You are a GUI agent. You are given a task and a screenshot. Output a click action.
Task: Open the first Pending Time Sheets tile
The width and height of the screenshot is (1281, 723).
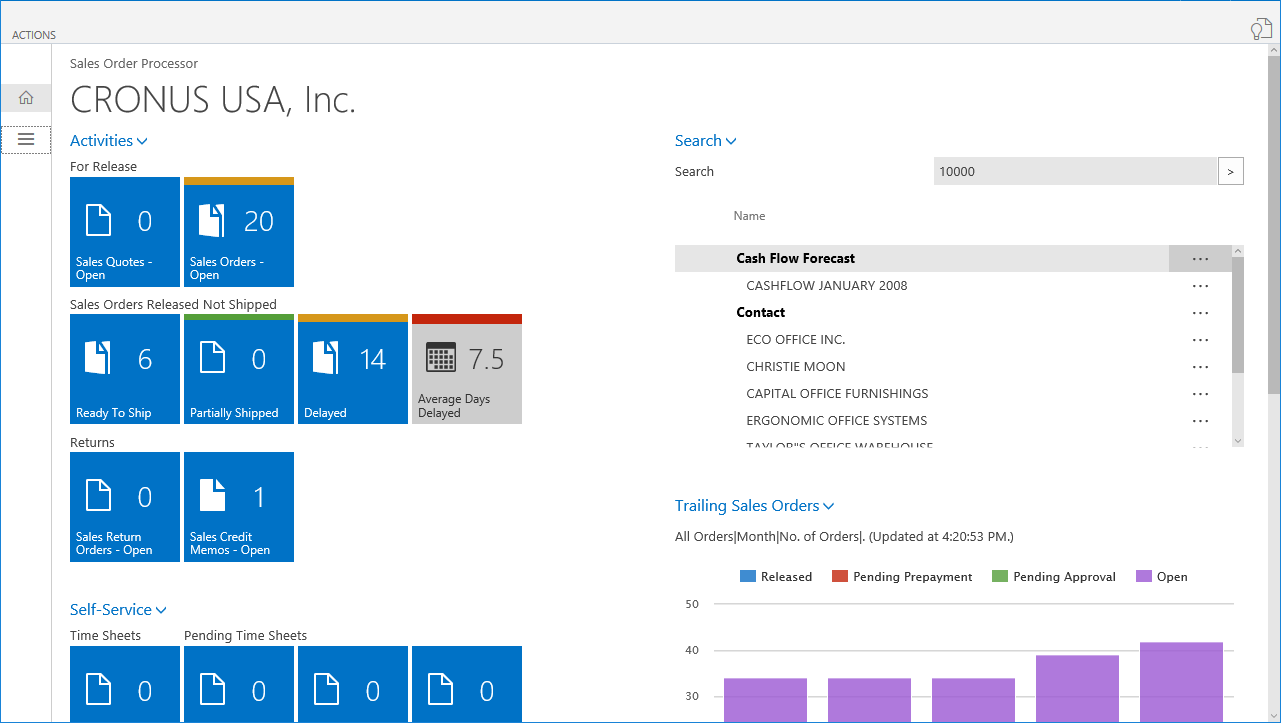coord(239,684)
